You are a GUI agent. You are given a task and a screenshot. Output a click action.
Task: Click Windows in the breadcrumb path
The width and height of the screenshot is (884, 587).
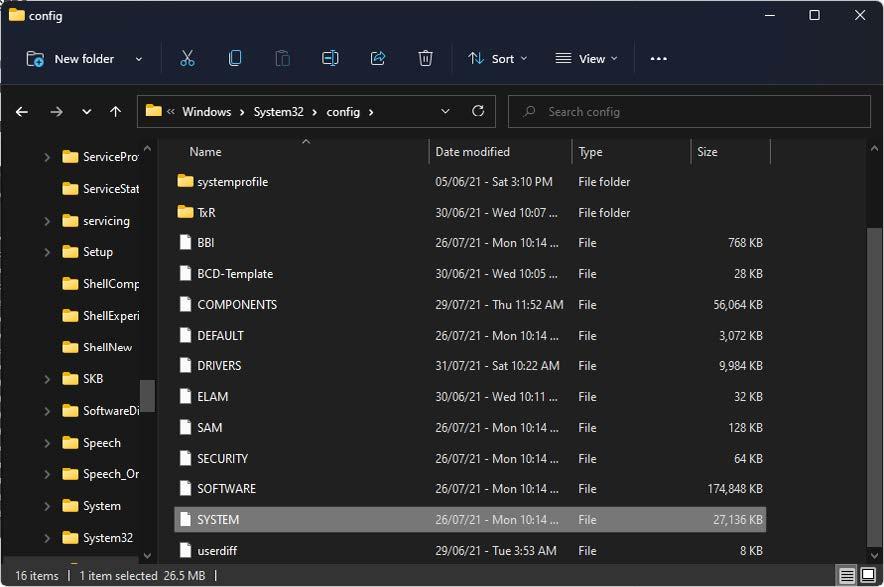click(x=206, y=112)
